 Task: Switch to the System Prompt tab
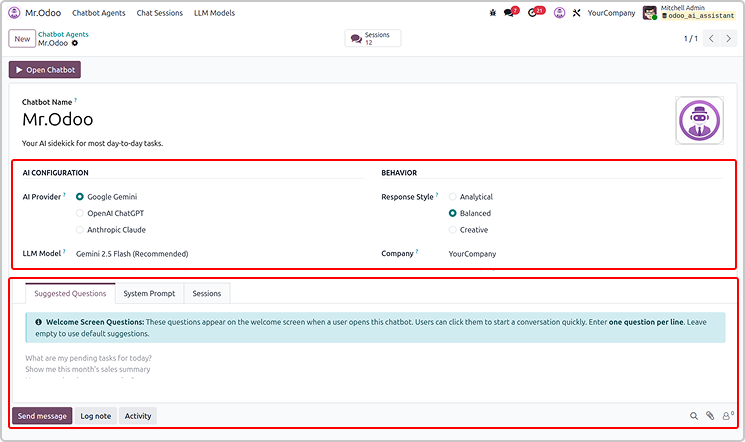[149, 293]
